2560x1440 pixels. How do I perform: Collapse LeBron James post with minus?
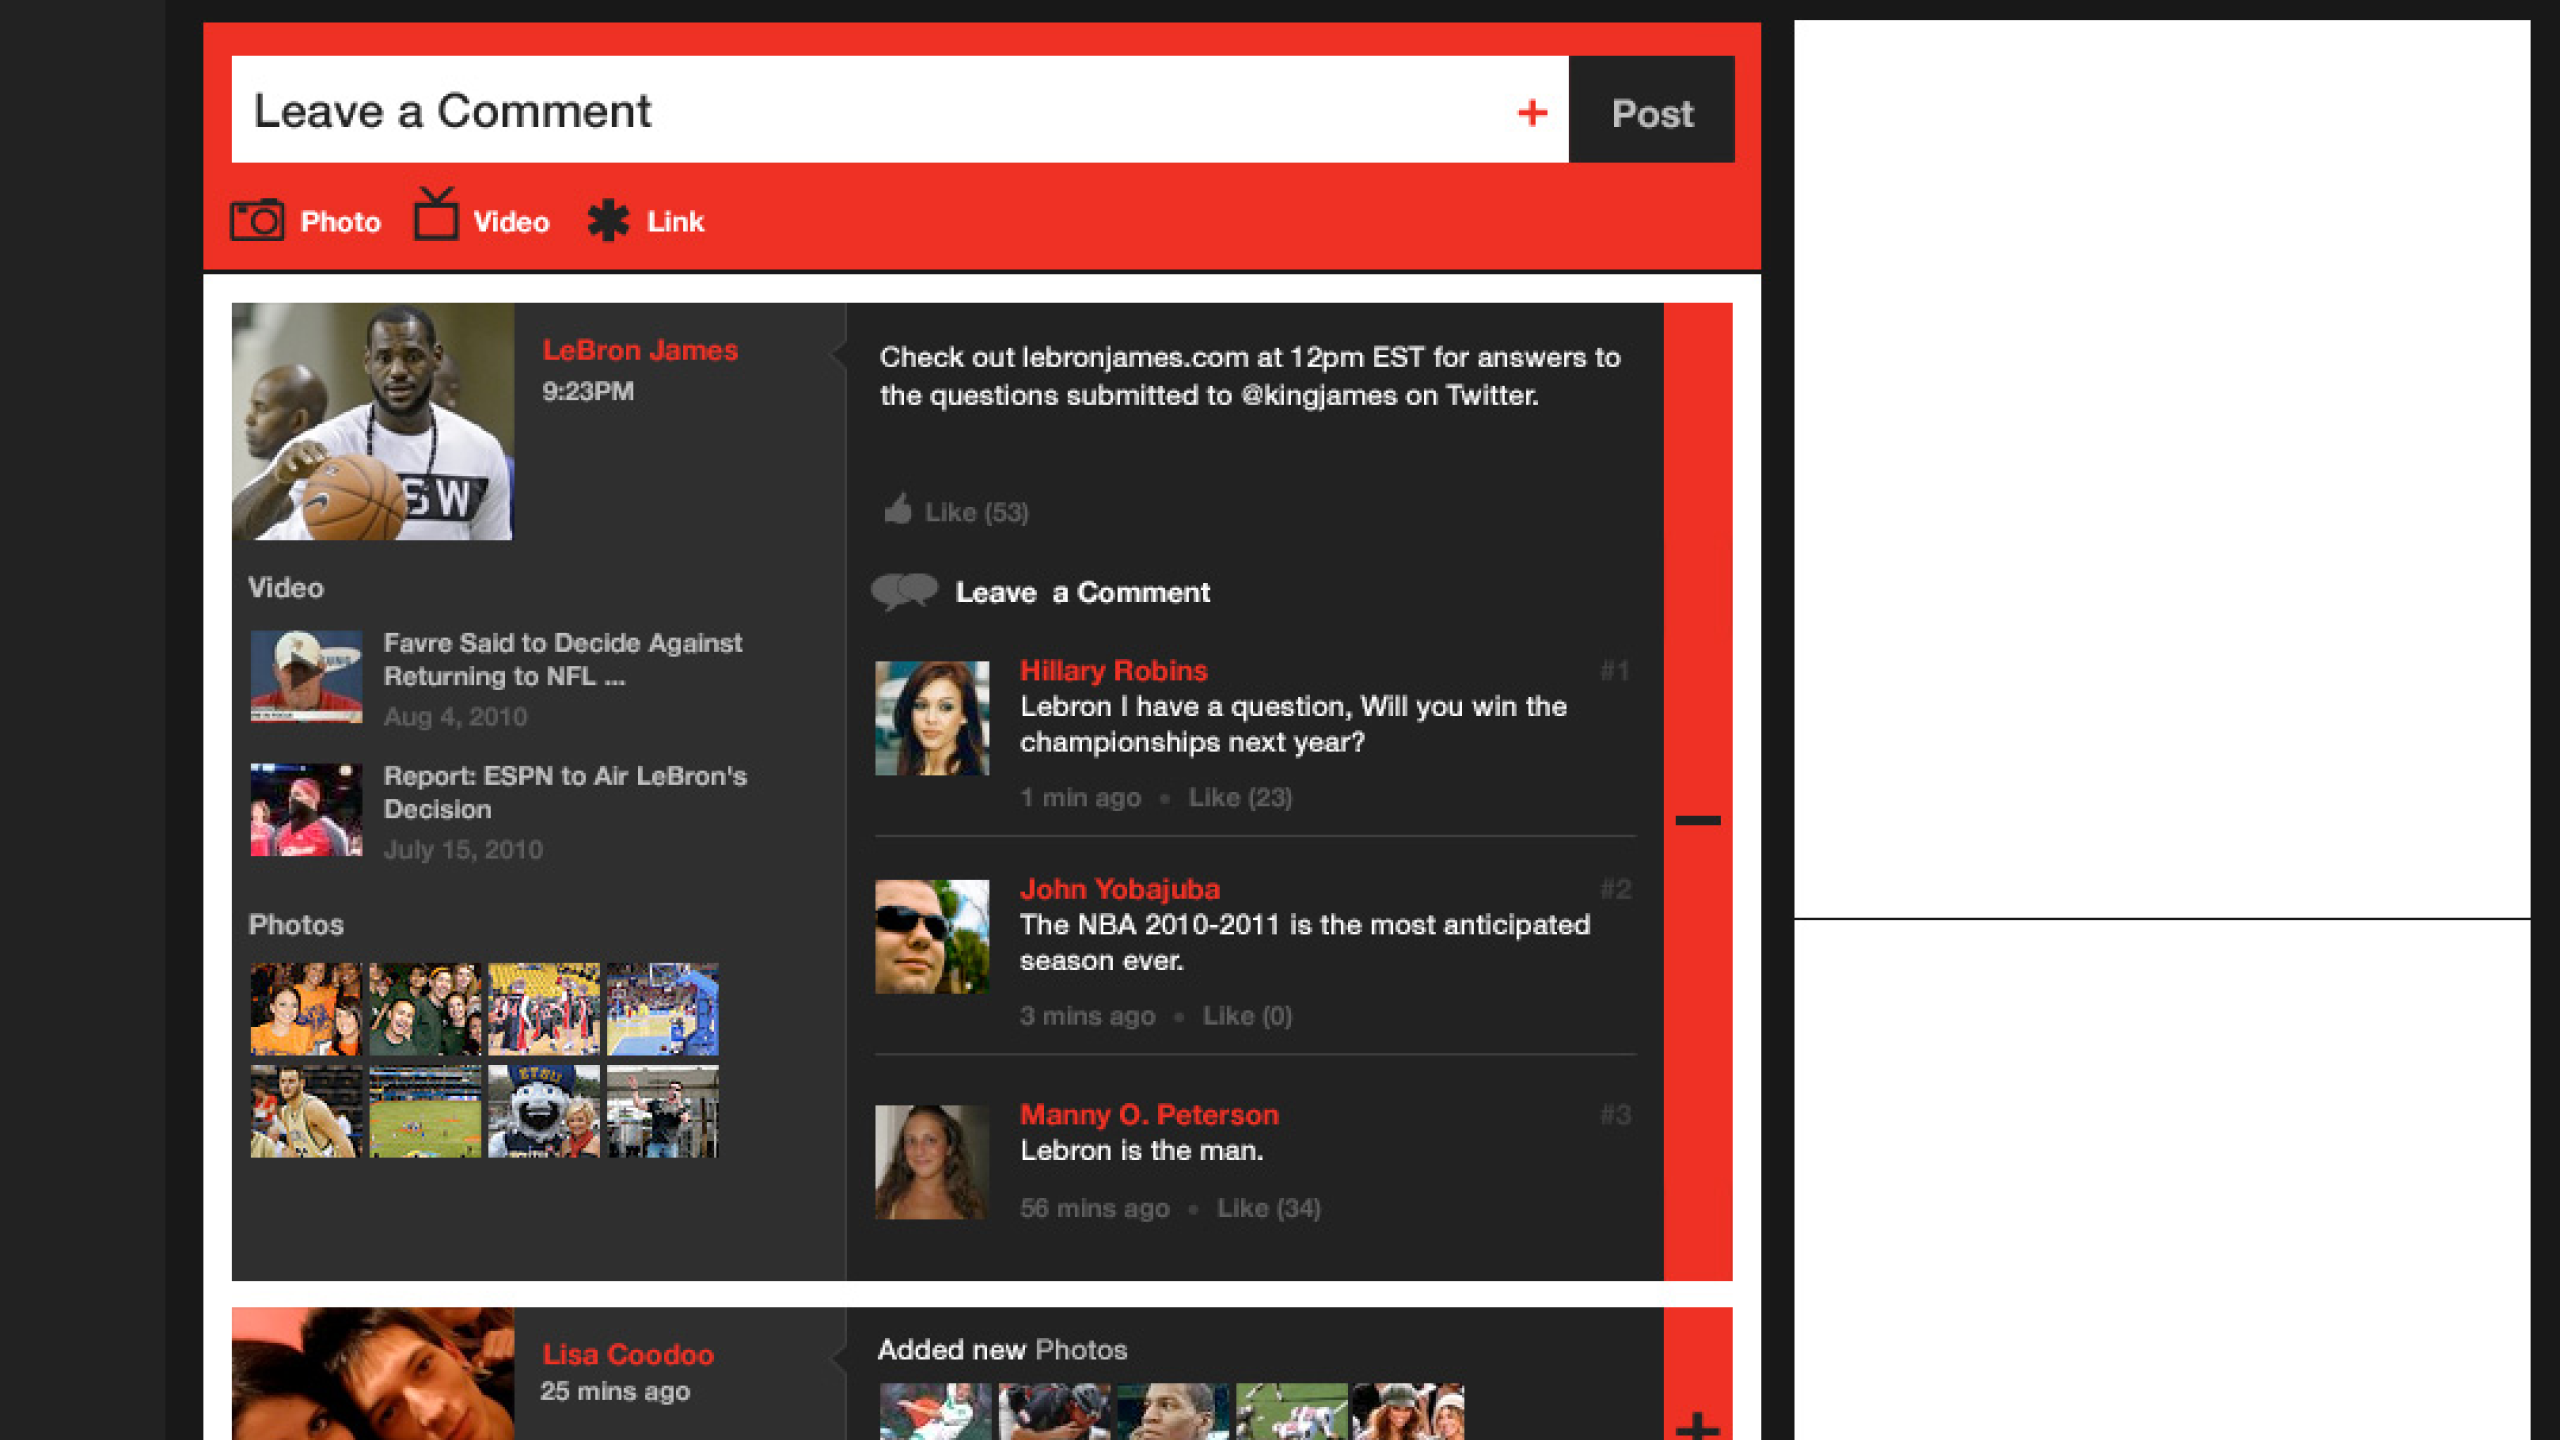point(1697,820)
